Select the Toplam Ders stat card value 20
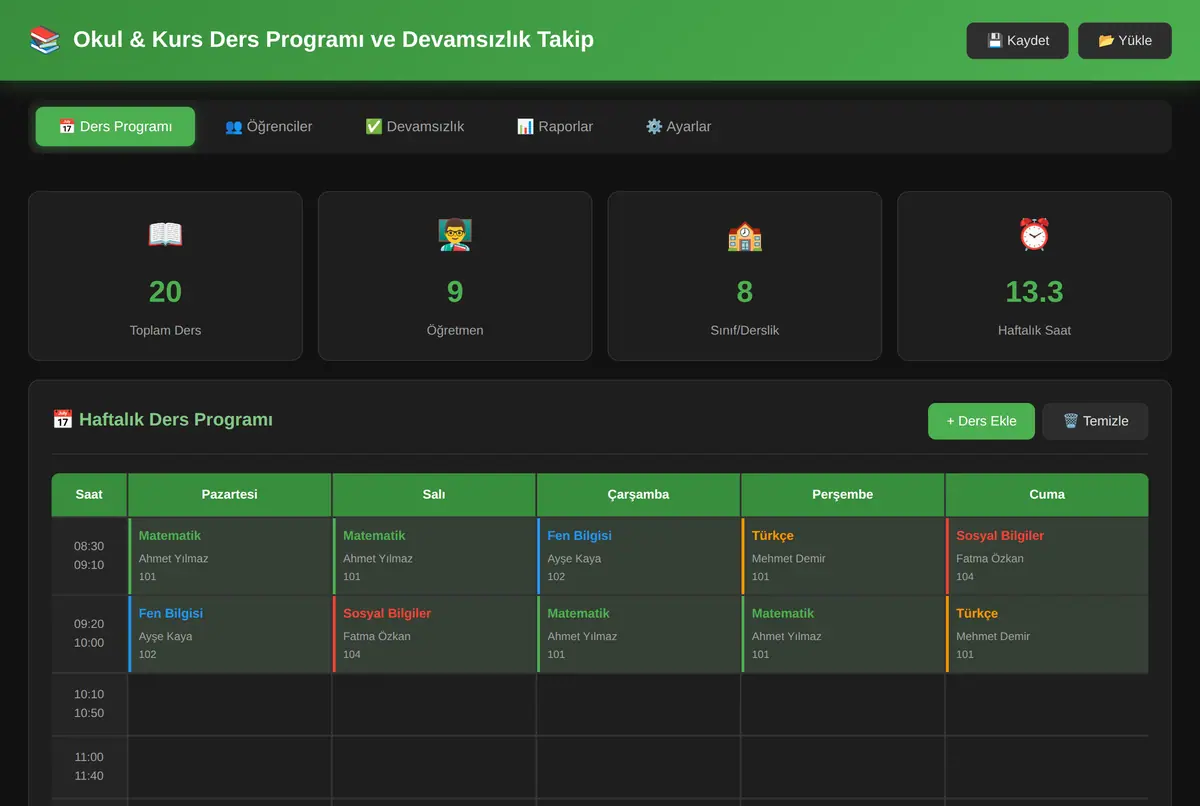1200x806 pixels. pyautogui.click(x=165, y=292)
